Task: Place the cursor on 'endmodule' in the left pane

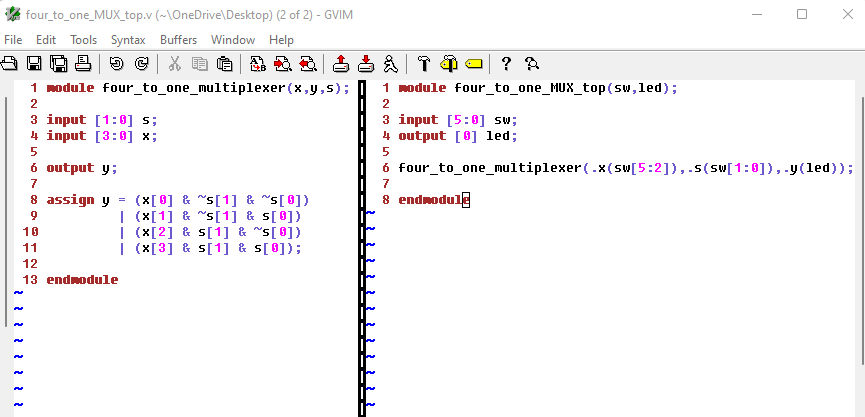Action: pos(82,280)
